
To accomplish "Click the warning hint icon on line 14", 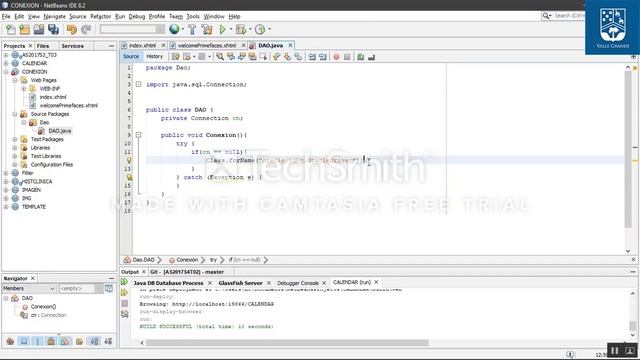I will click(129, 177).
